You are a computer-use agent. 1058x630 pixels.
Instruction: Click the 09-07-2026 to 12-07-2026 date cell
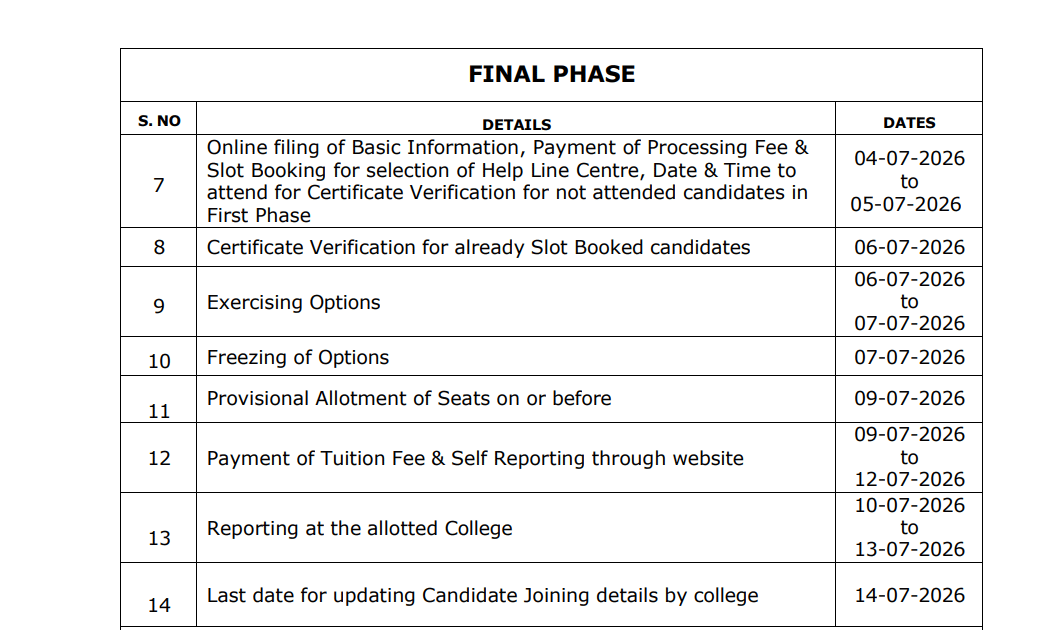pyautogui.click(x=909, y=457)
